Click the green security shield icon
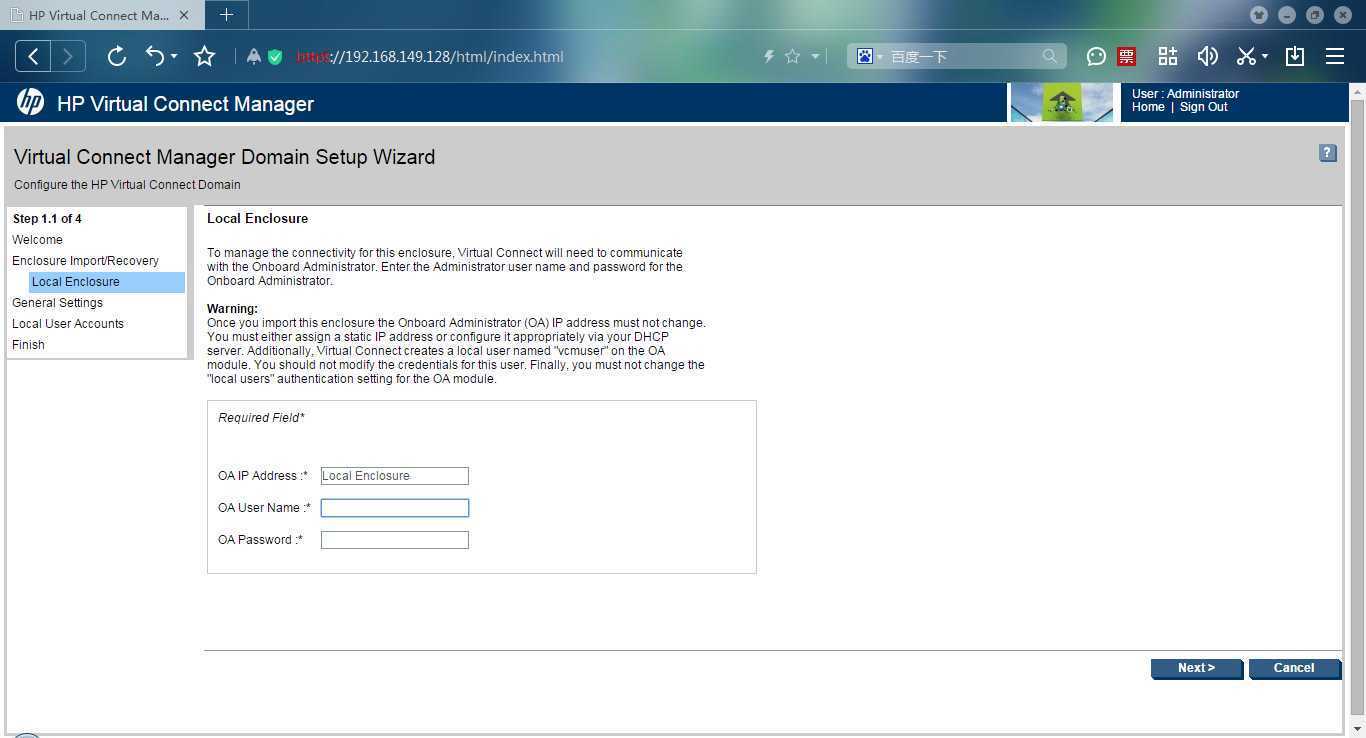The height and width of the screenshot is (738, 1366). point(275,57)
